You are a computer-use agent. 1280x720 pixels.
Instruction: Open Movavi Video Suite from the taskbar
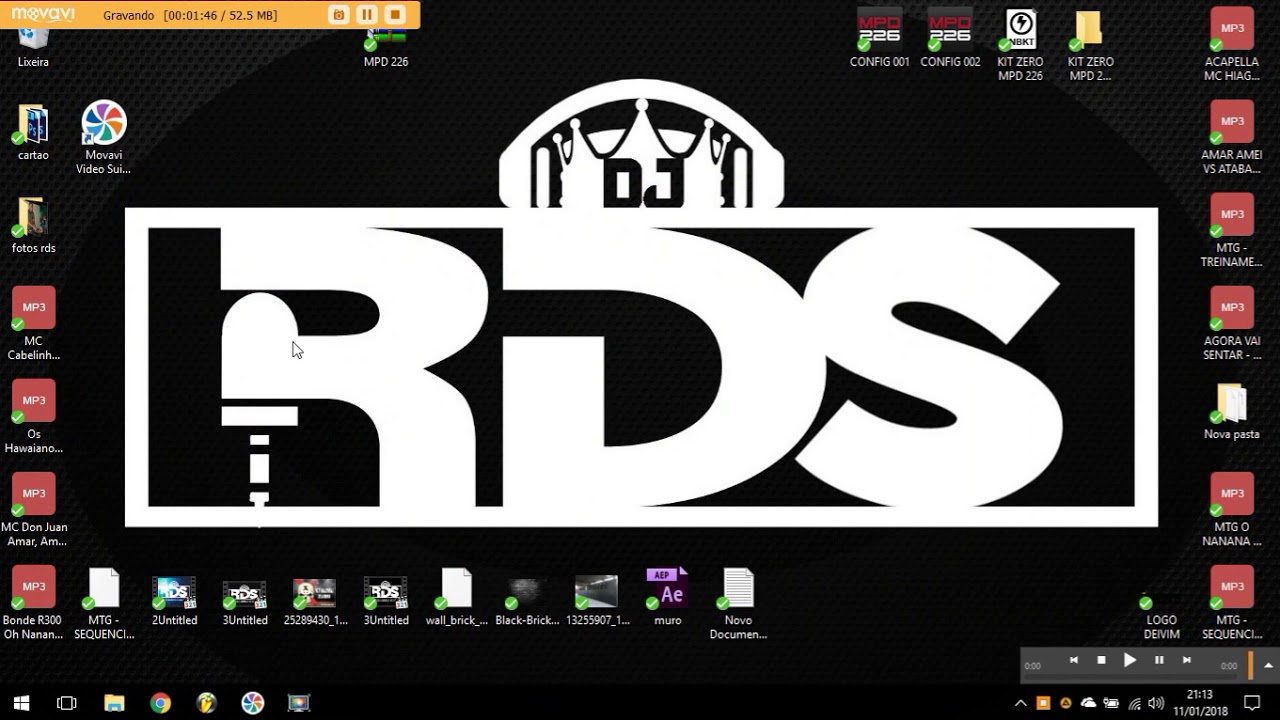point(253,703)
